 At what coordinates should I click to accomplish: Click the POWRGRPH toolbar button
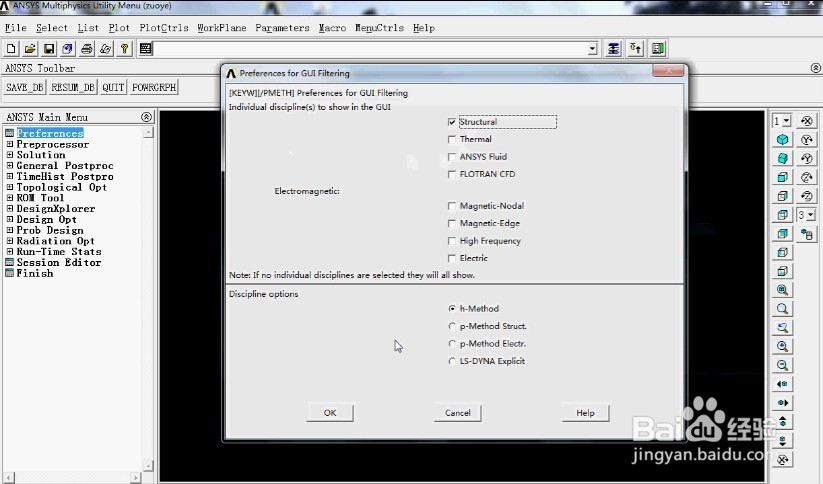click(x=154, y=87)
